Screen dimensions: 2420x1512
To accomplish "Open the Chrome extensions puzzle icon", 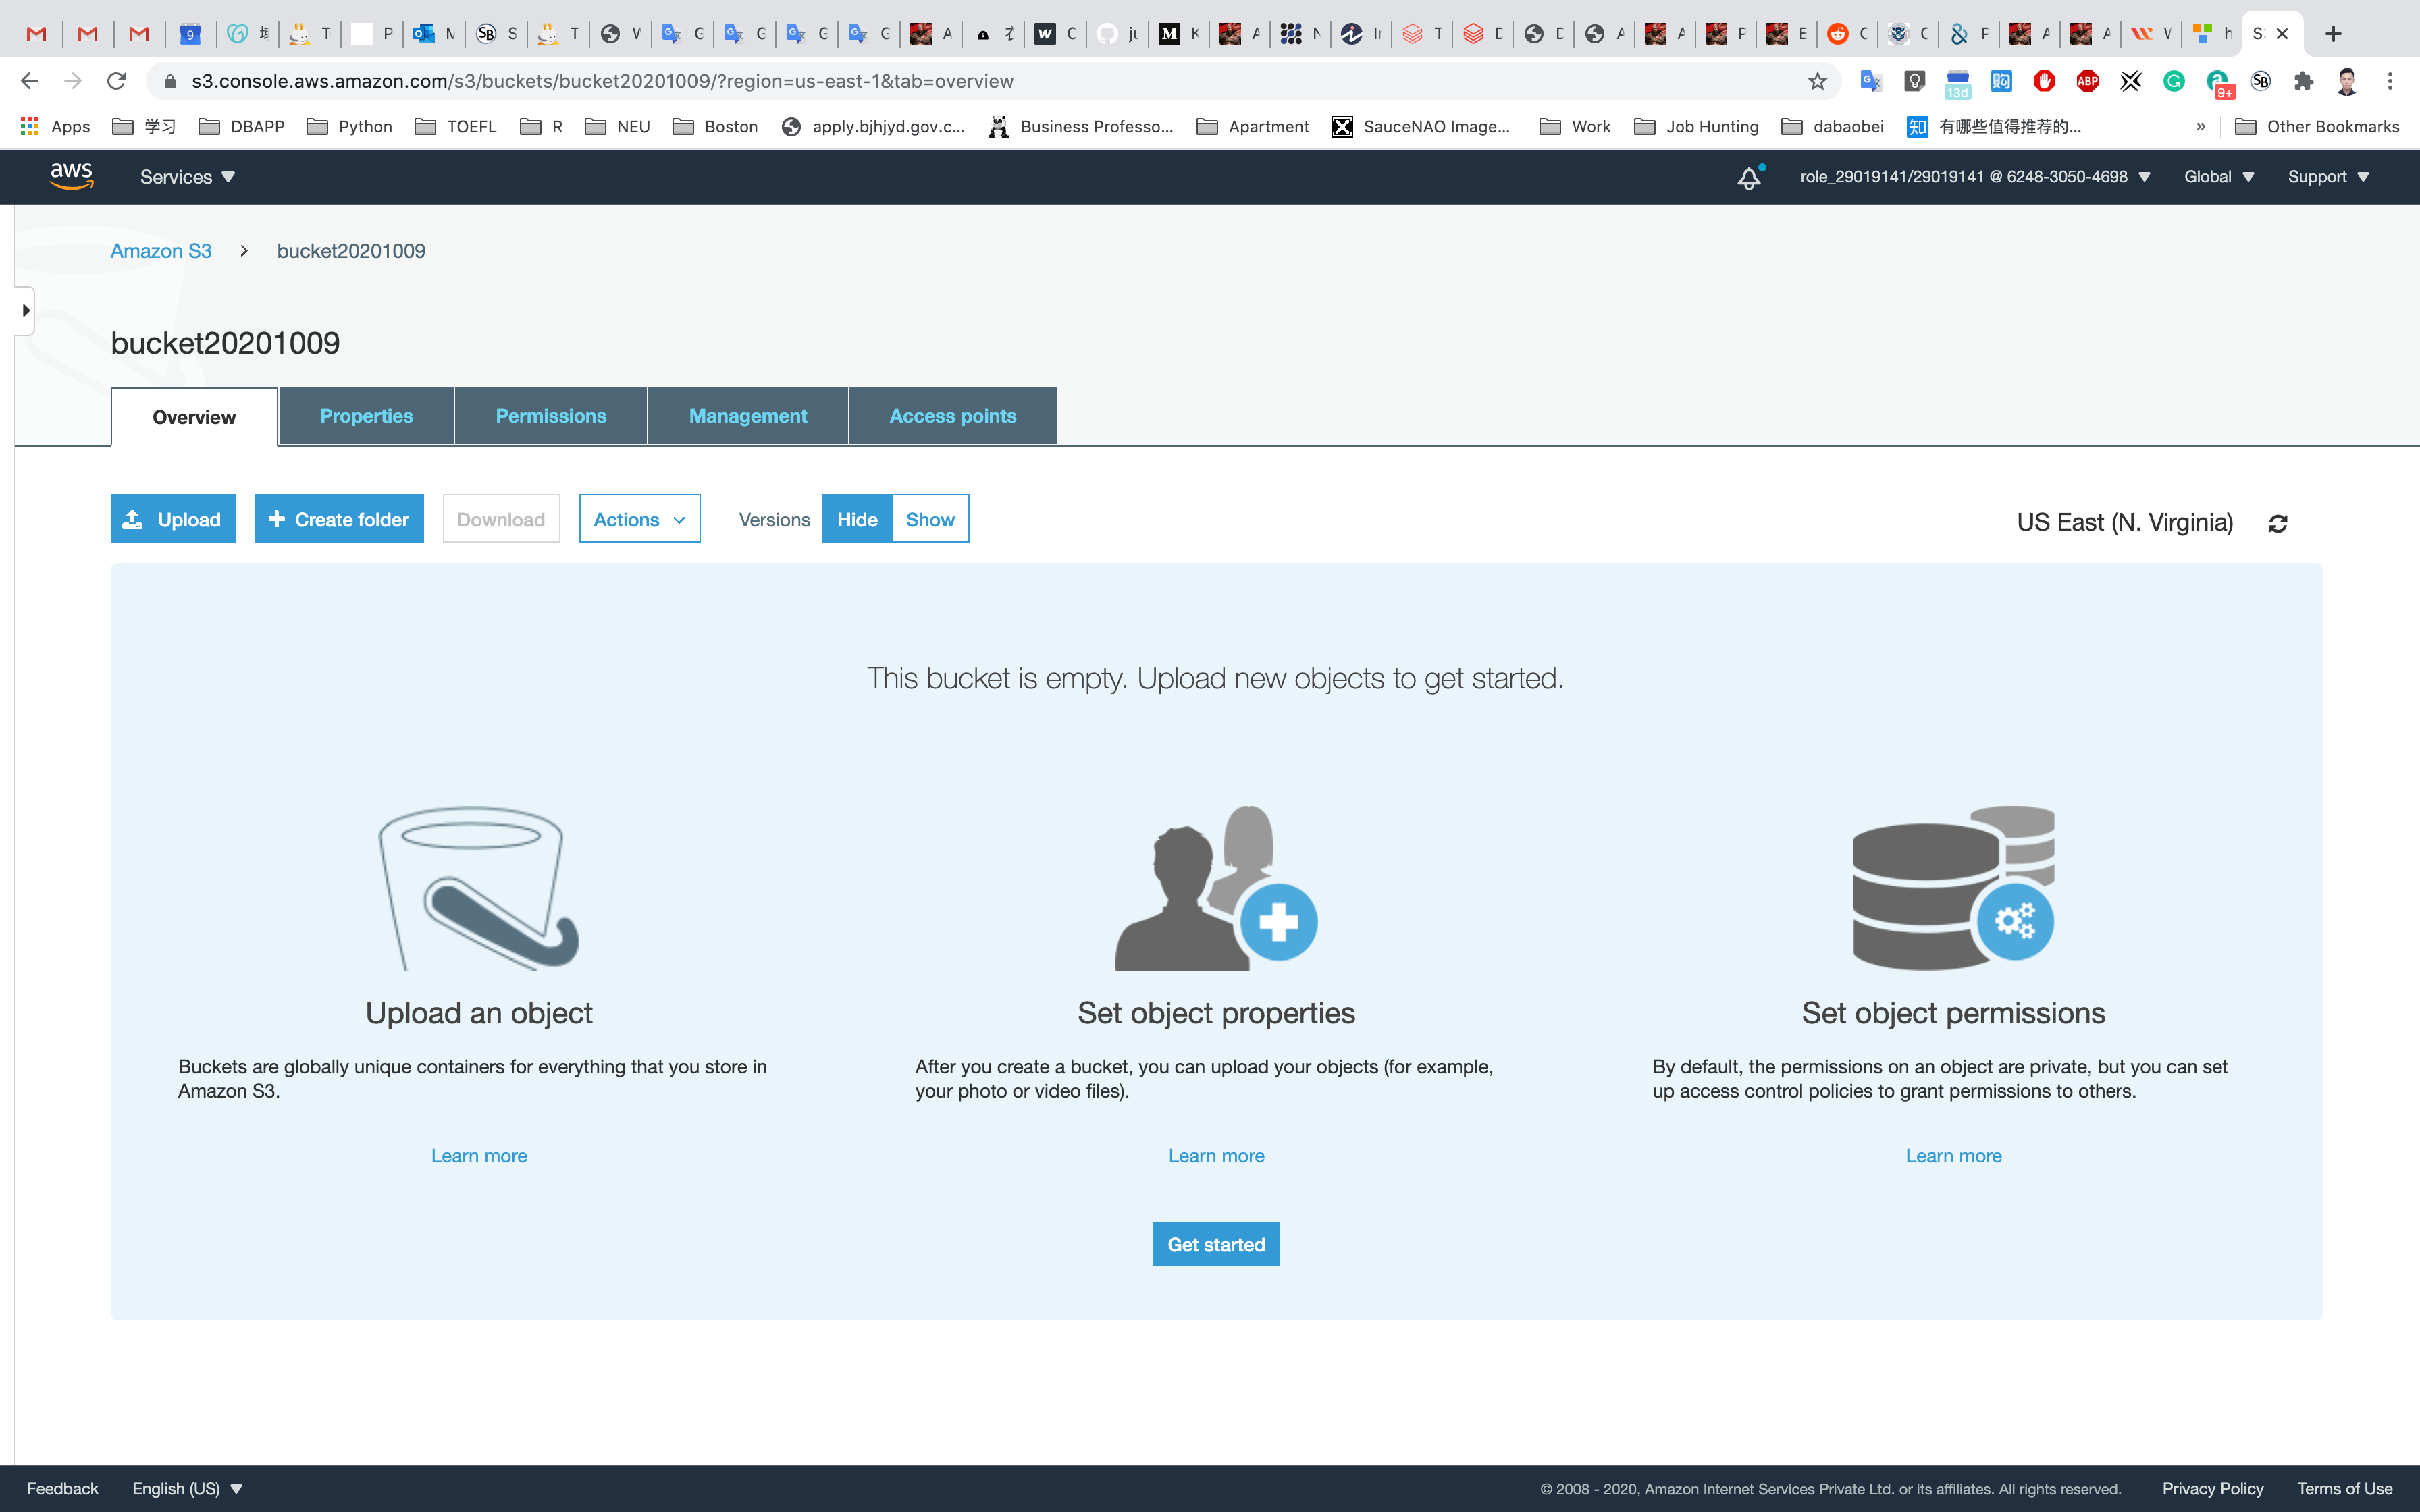I will [2304, 81].
